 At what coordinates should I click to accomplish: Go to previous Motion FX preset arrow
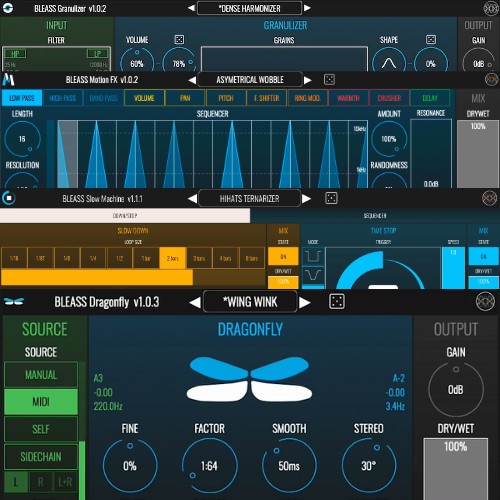click(192, 80)
